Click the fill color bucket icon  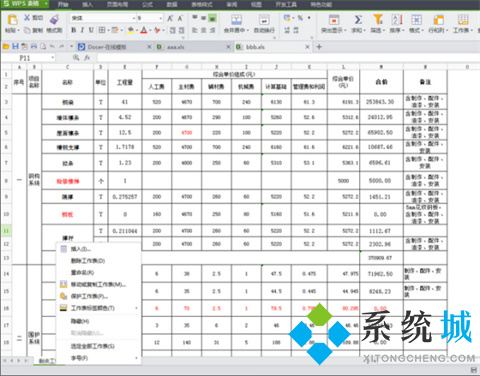click(x=131, y=30)
